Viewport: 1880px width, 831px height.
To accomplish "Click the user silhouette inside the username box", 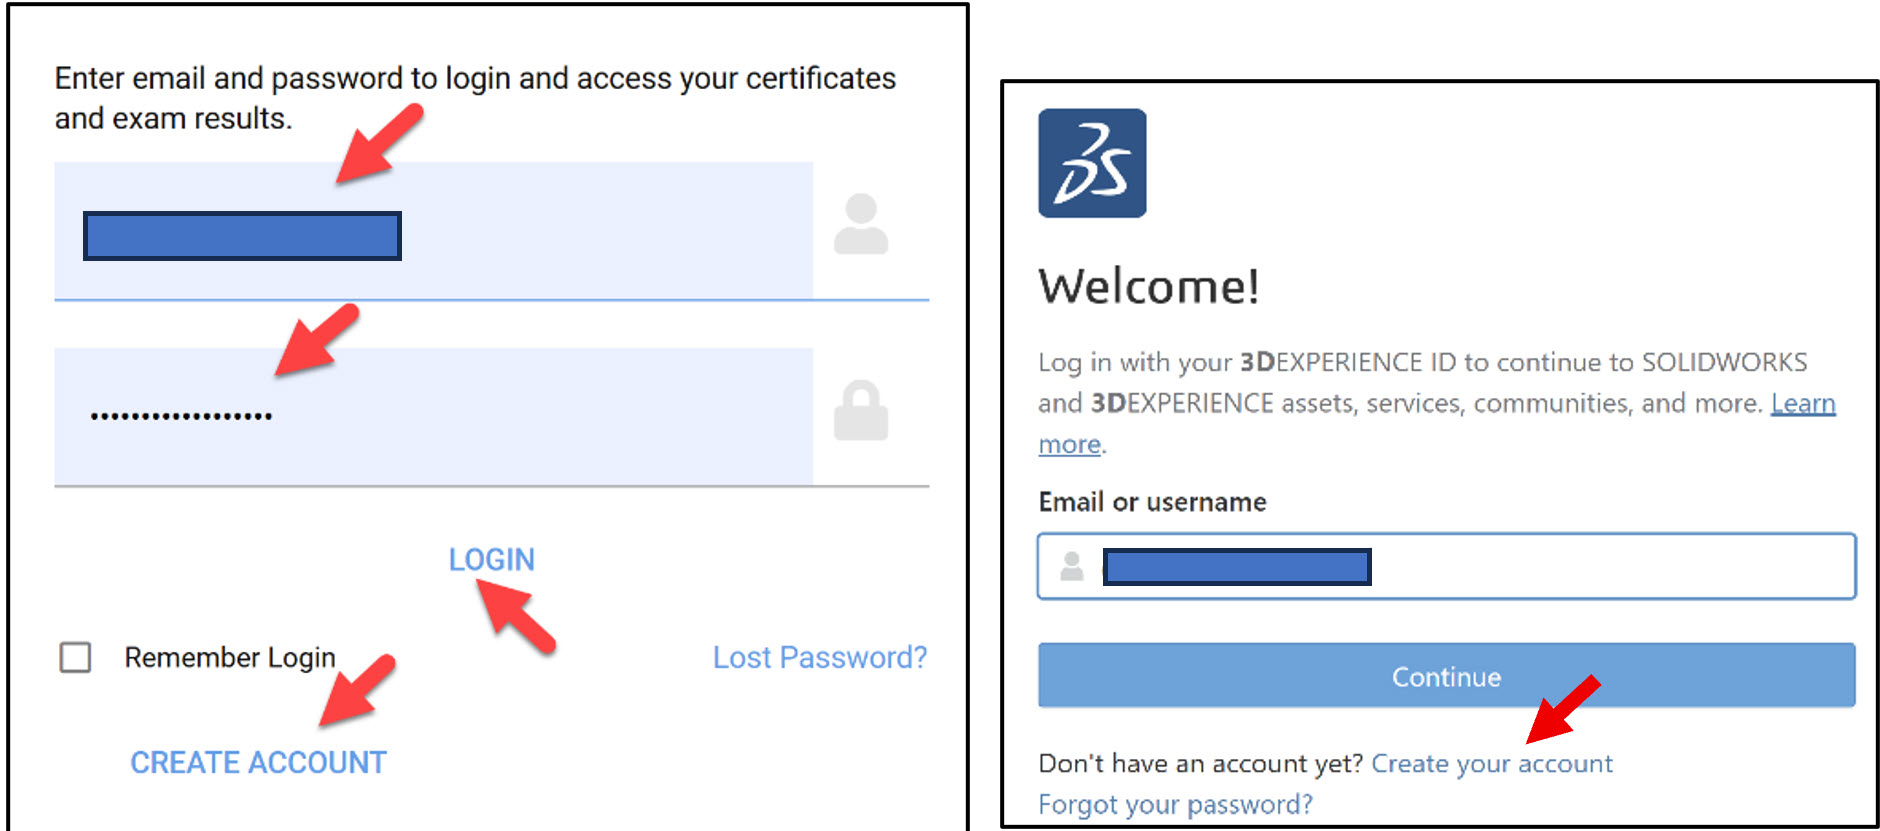I will (1070, 567).
